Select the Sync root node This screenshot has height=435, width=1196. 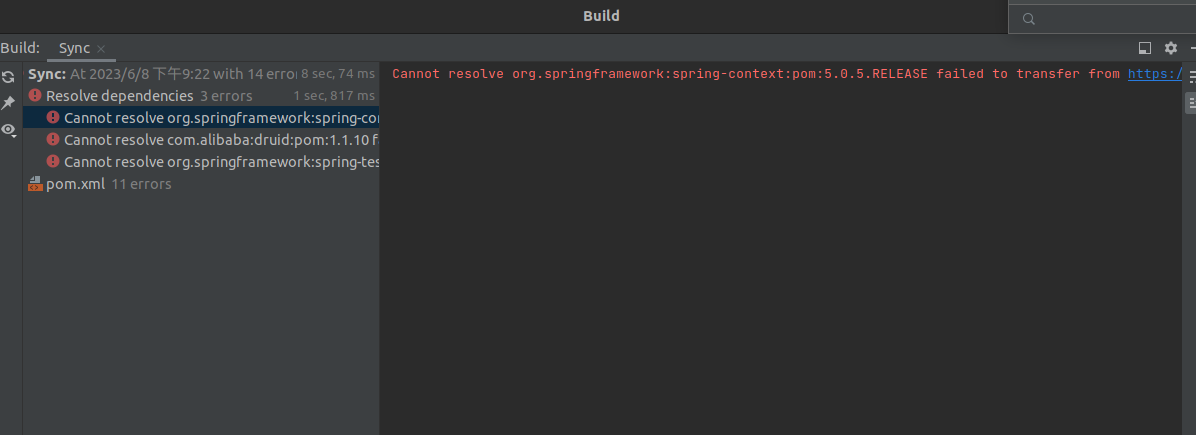click(46, 74)
